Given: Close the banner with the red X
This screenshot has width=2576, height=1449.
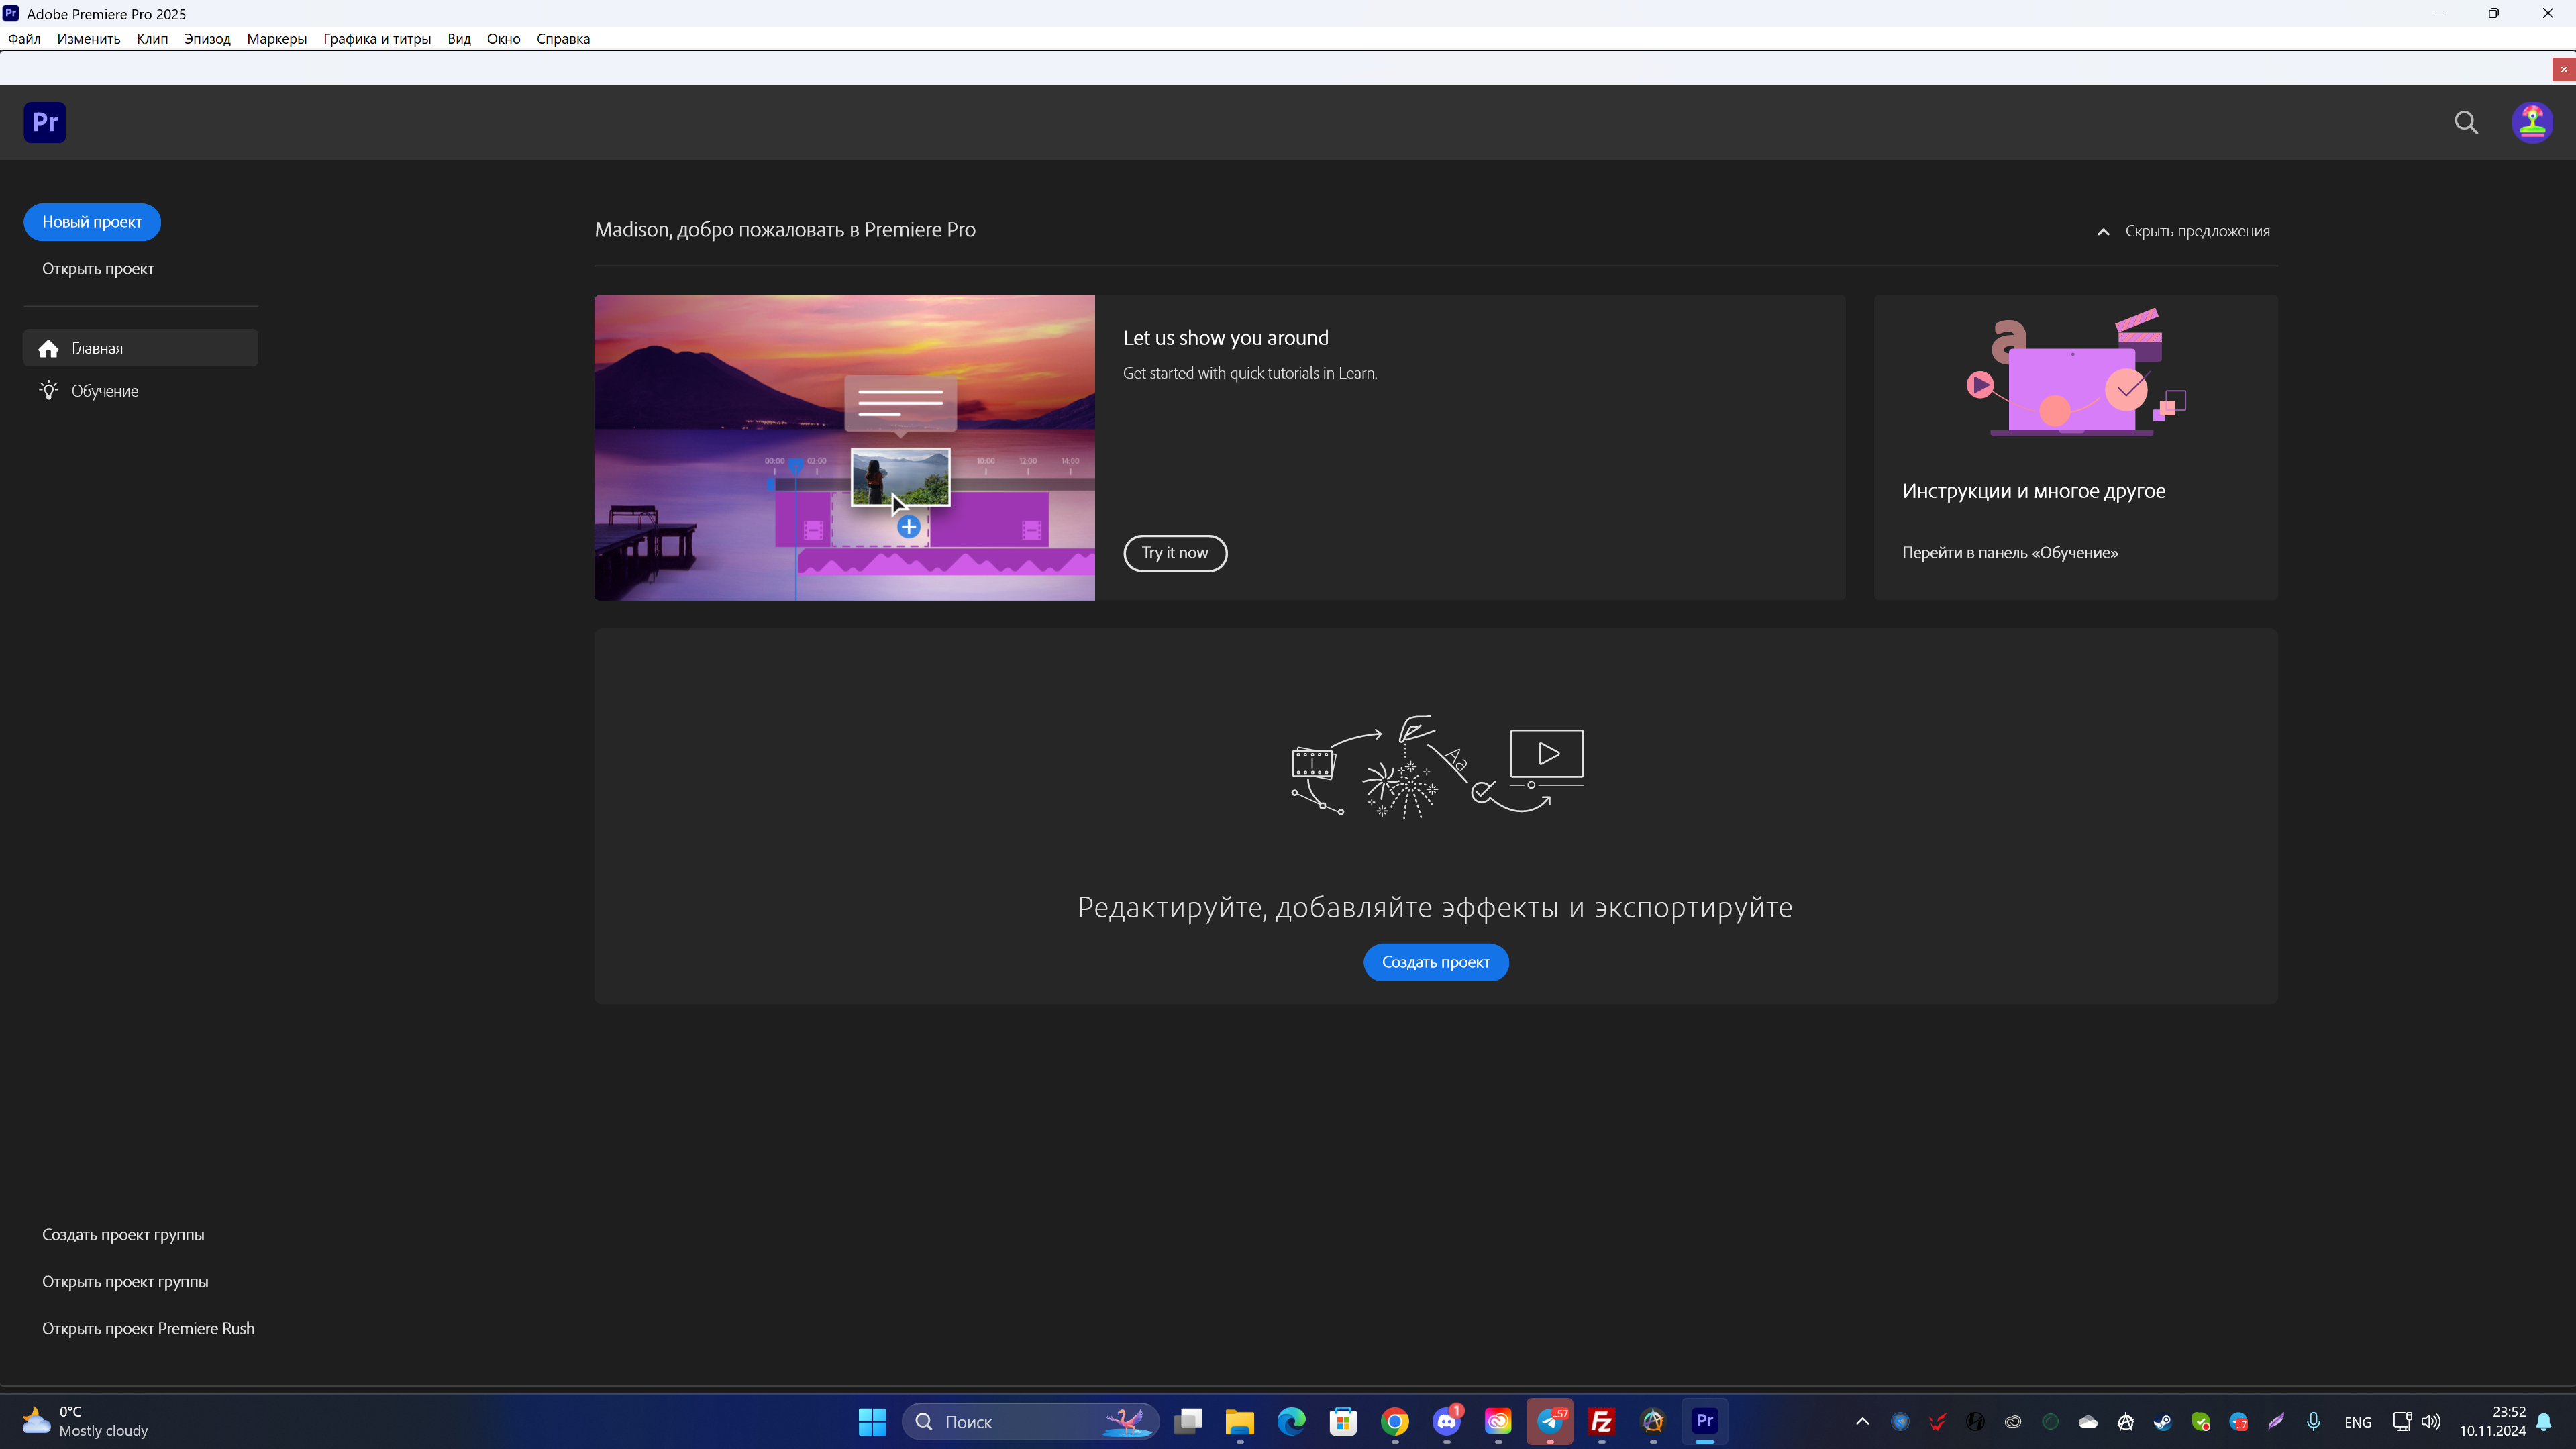Looking at the screenshot, I should pos(2564,69).
